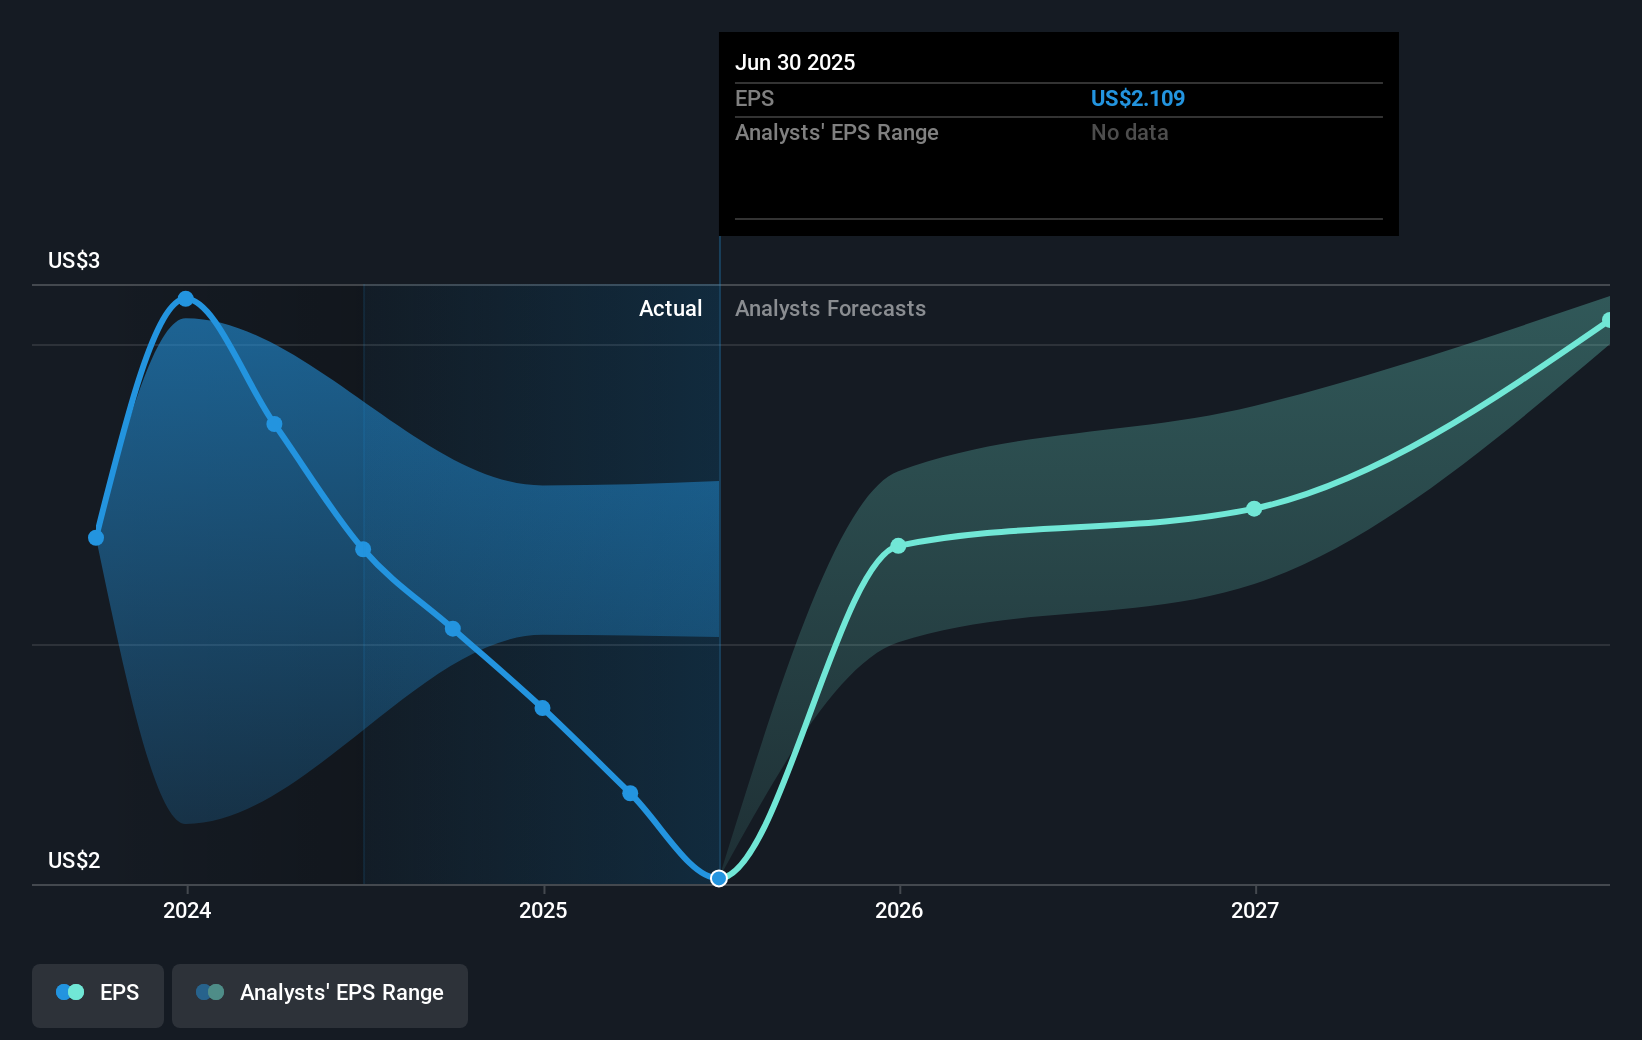
Task: Select the EPS point at mid-2024
Action: click(363, 550)
